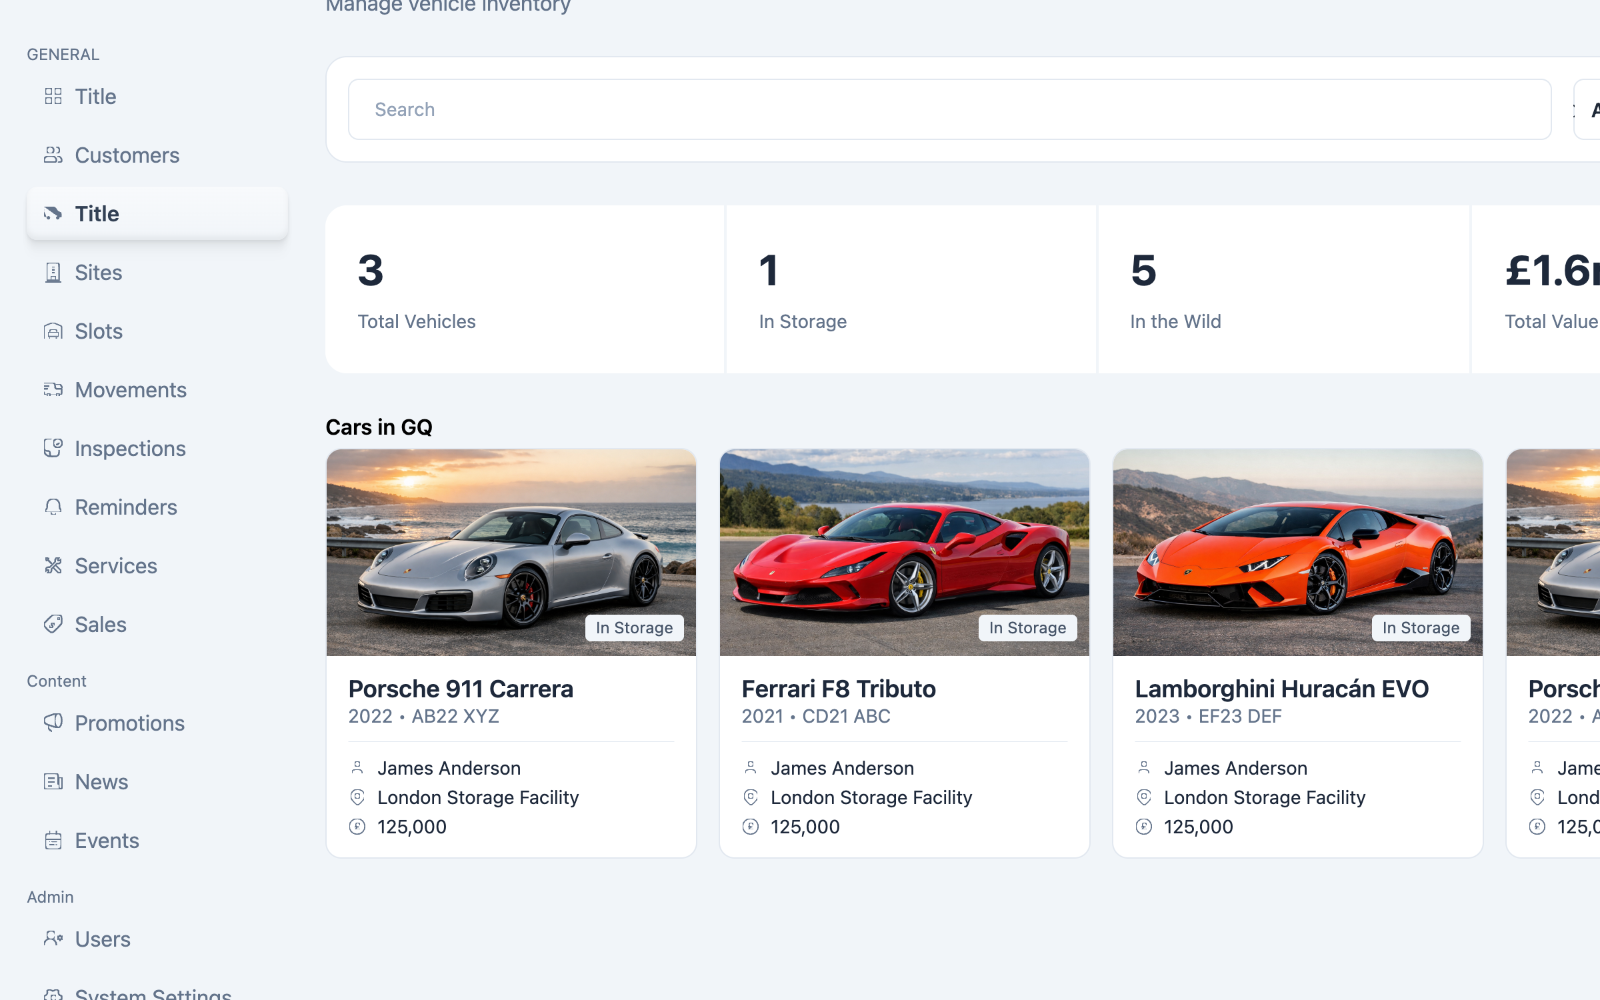Click the Slots garage icon
1600x1000 pixels.
(53, 331)
